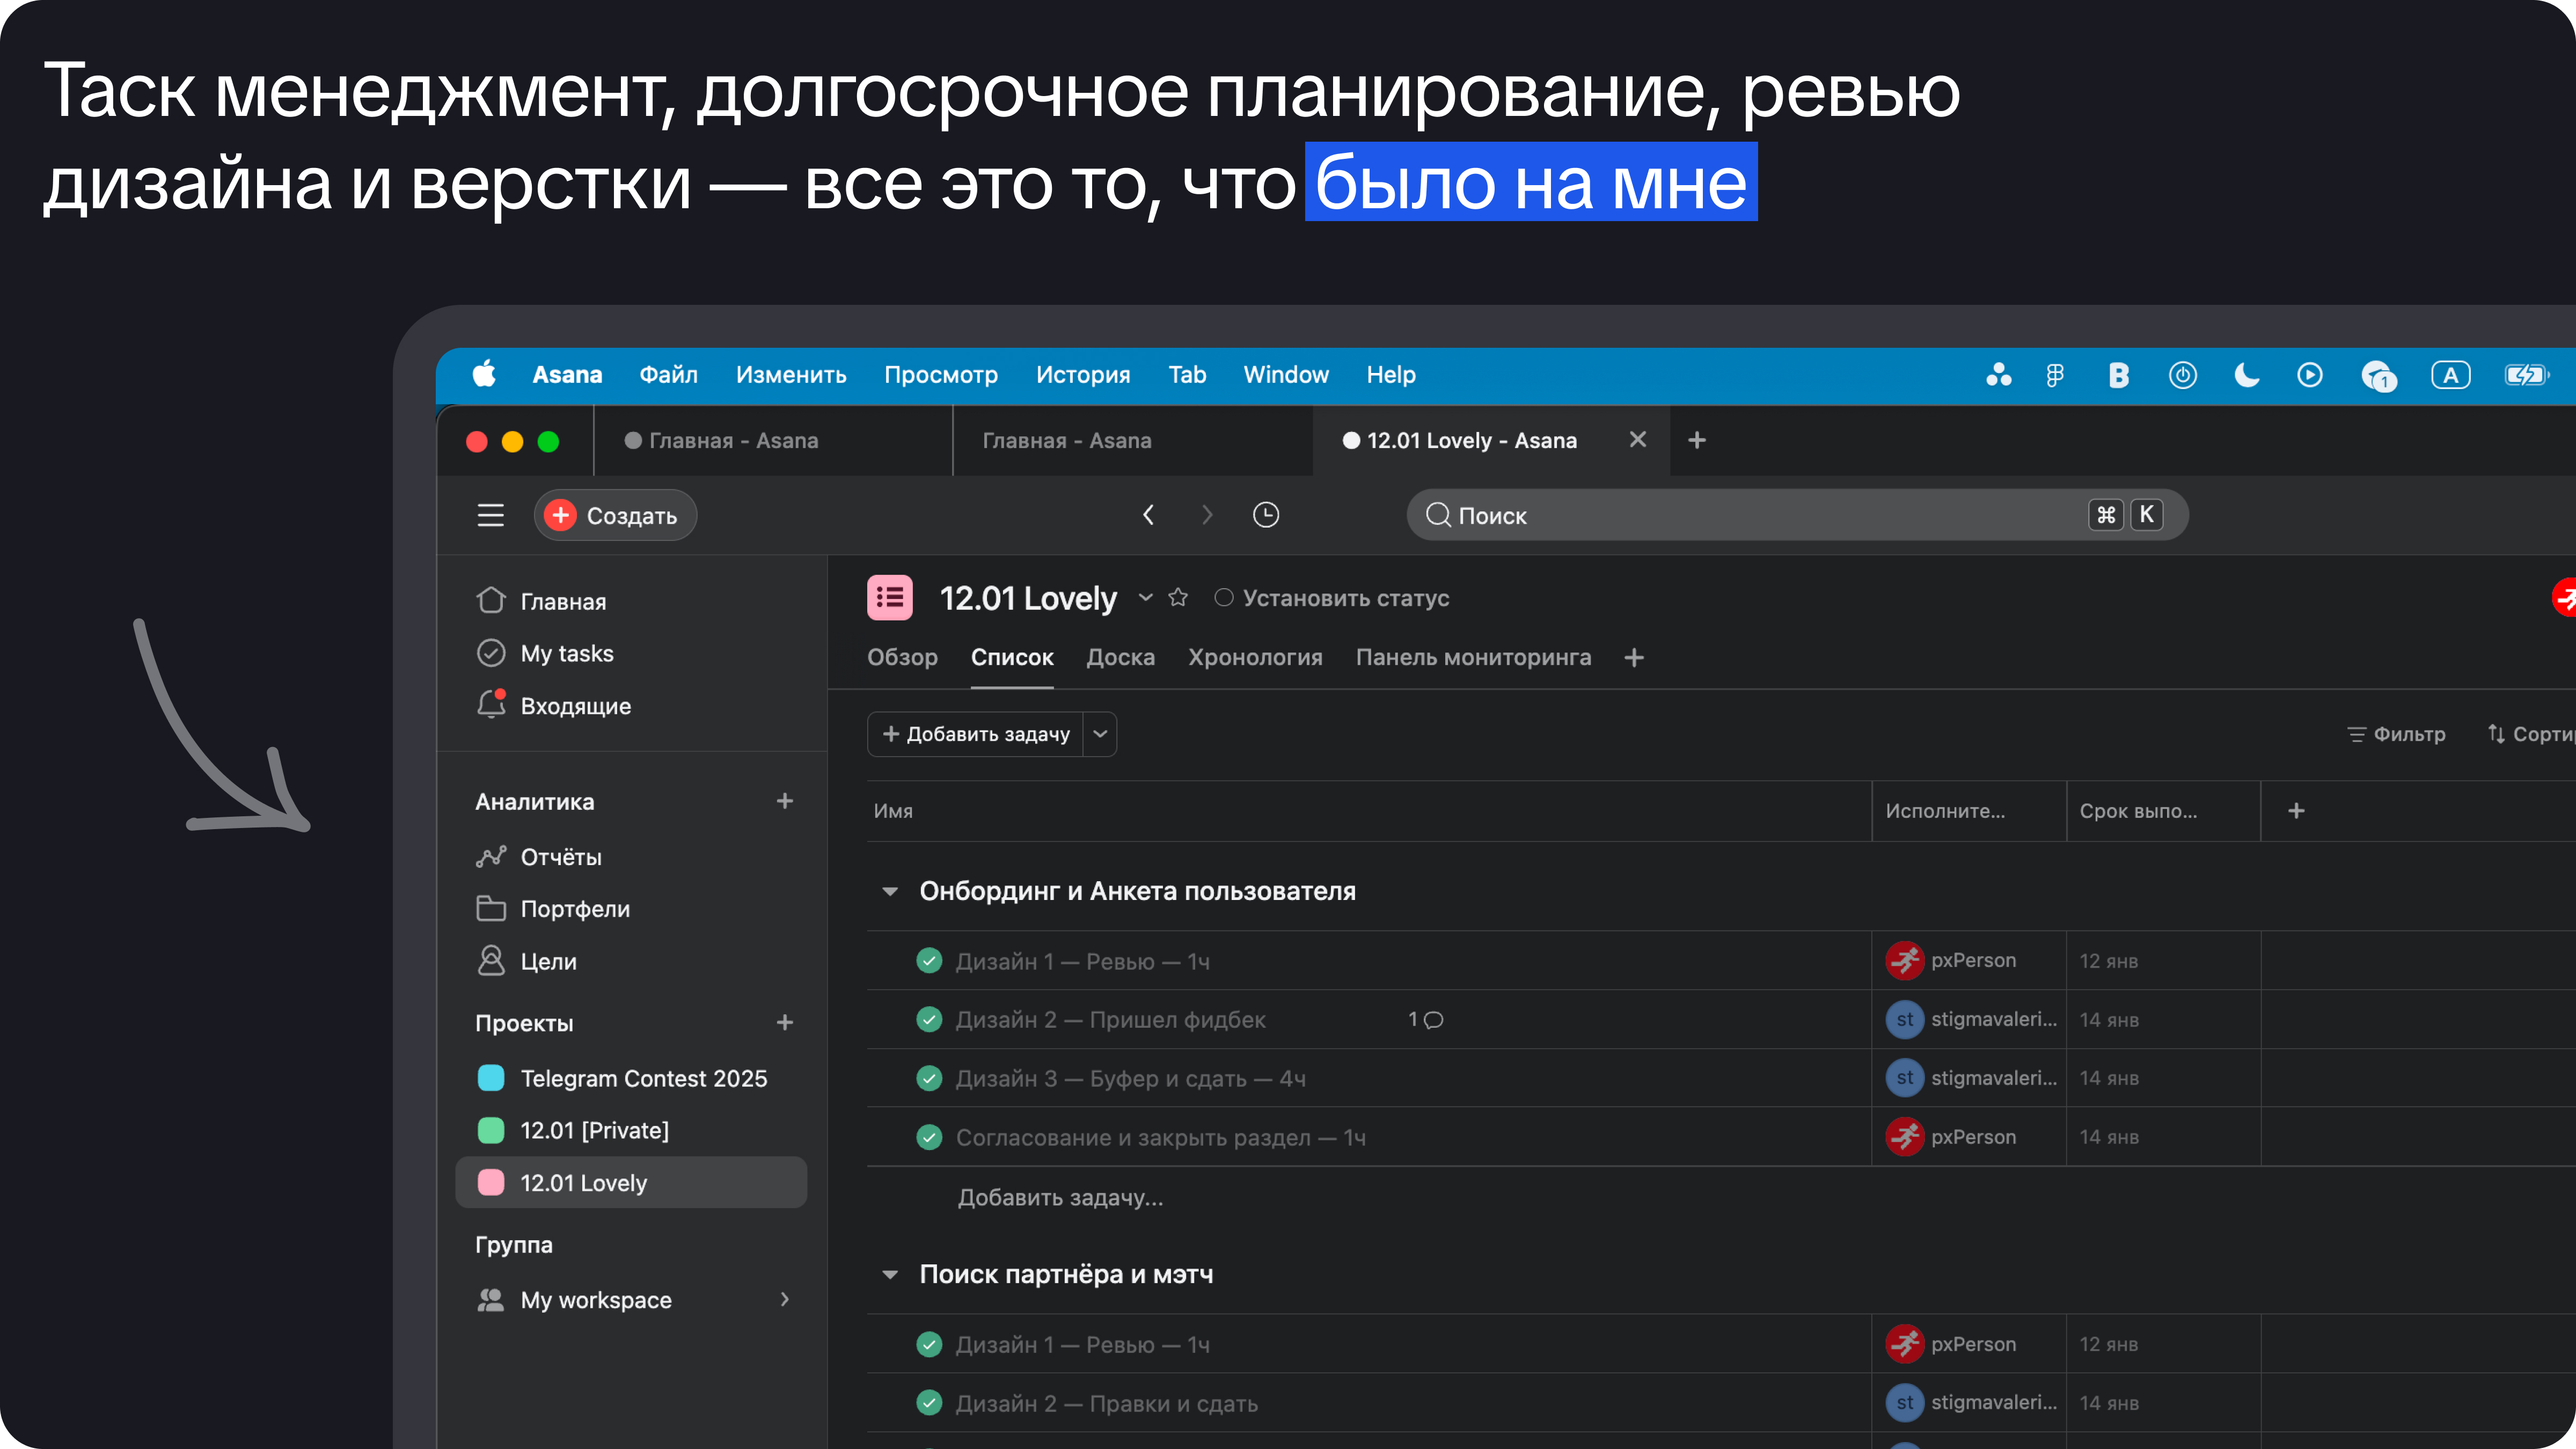This screenshot has width=2576, height=1449.
Task: Click back navigation arrow in toolbar
Action: tap(1148, 515)
